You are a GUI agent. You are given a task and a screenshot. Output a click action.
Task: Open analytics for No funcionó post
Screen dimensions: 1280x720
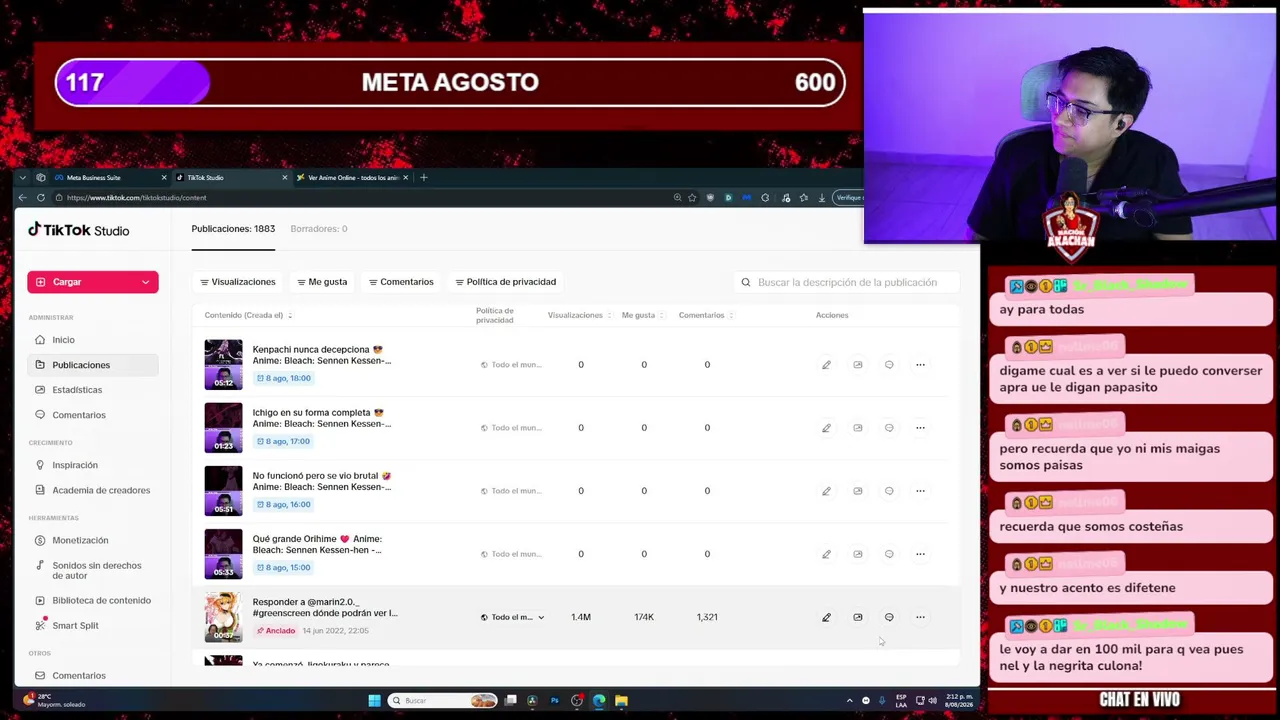857,491
